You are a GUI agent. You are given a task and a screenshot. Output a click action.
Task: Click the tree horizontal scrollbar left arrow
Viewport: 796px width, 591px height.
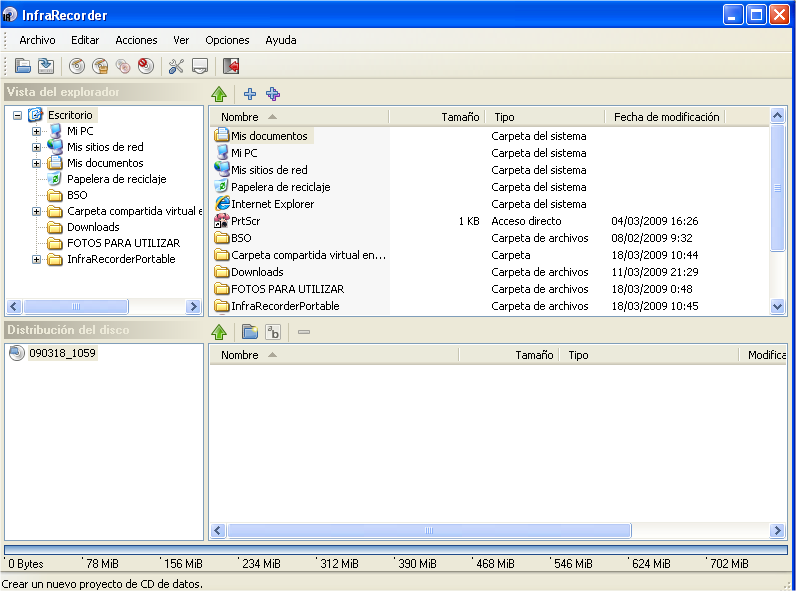14,307
